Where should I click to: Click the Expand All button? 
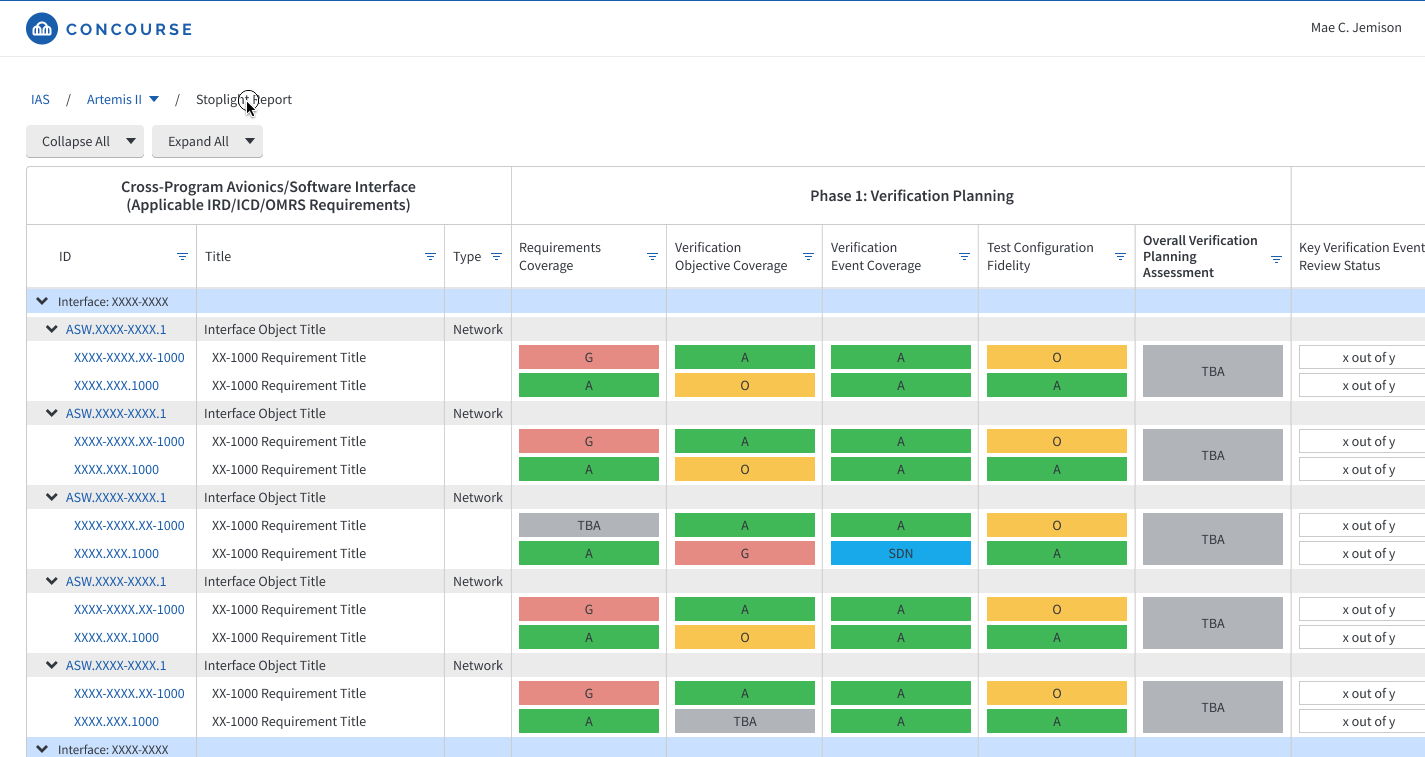click(x=198, y=141)
